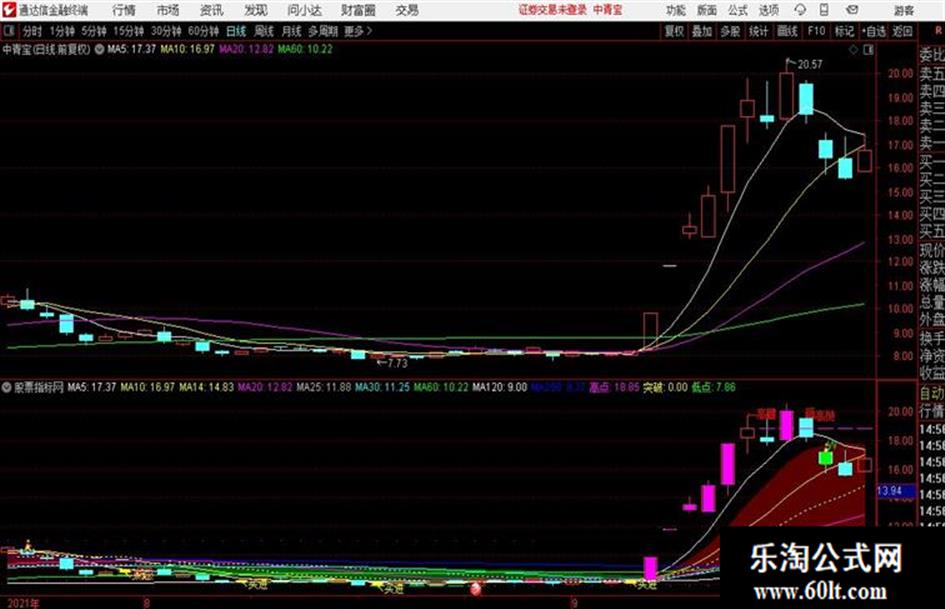The width and height of the screenshot is (945, 609).
Task: Open the 发现 menu
Action: [x=256, y=10]
